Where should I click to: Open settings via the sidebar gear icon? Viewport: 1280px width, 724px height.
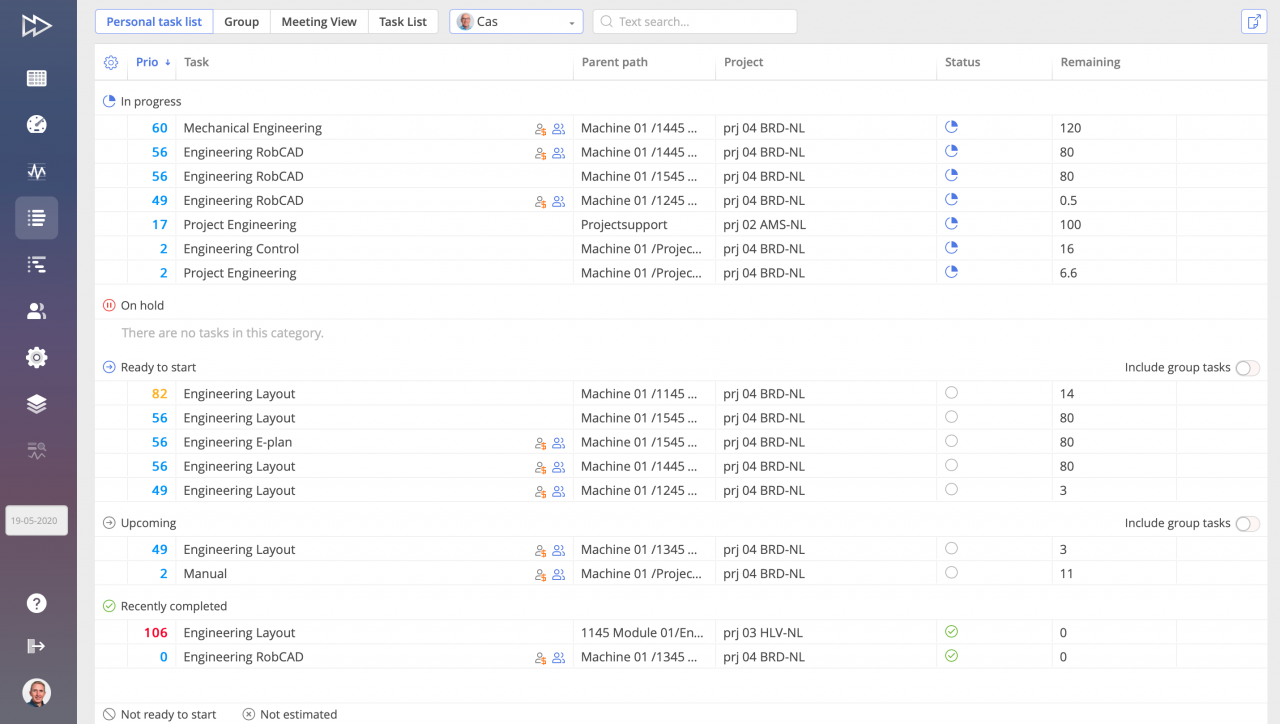point(36,357)
